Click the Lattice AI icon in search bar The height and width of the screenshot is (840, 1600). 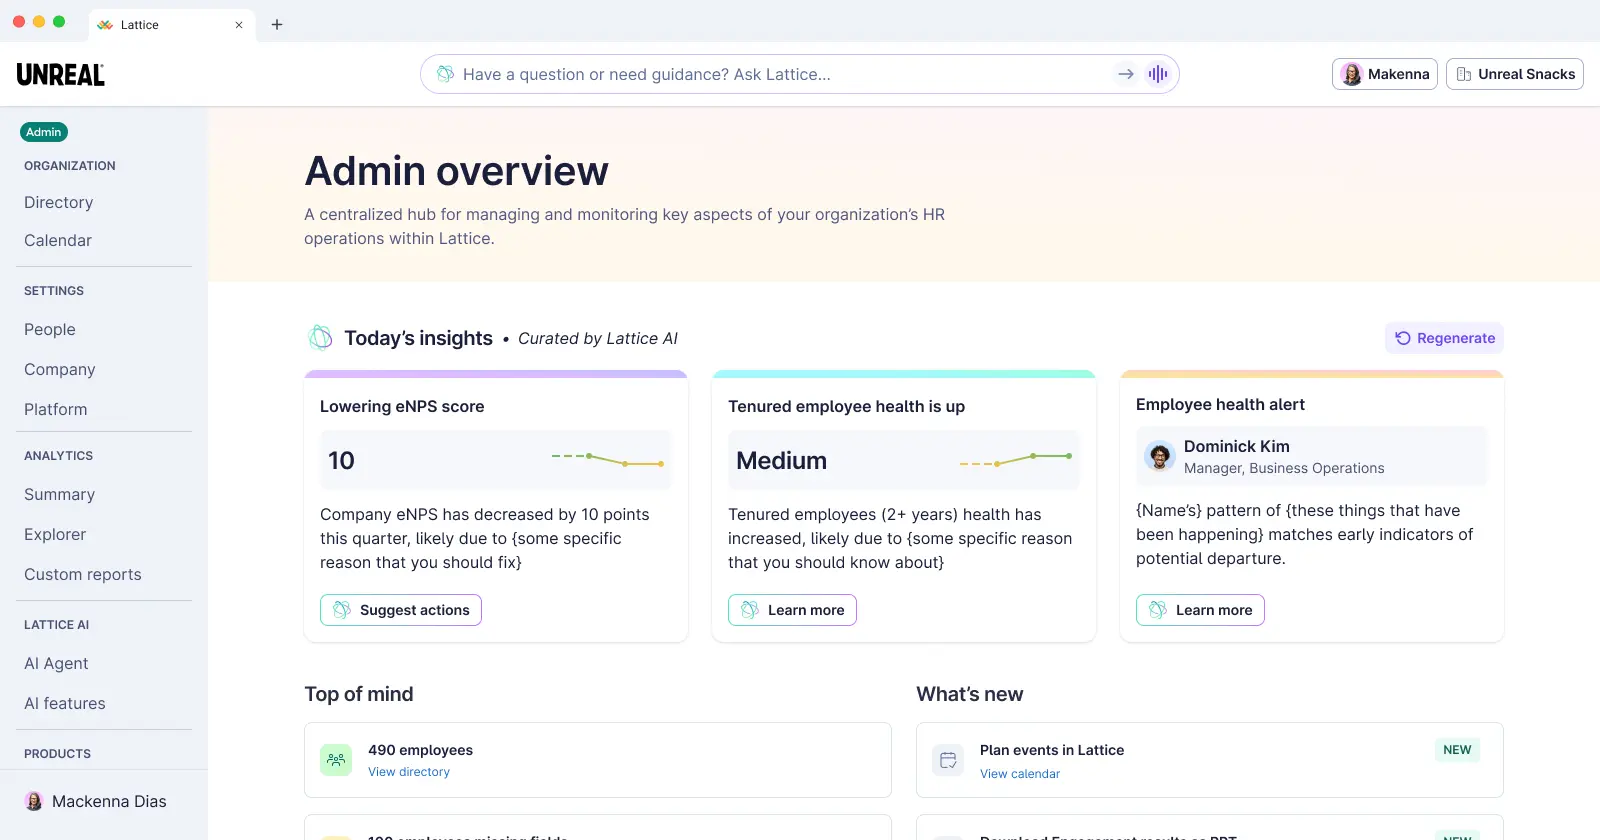(x=446, y=74)
